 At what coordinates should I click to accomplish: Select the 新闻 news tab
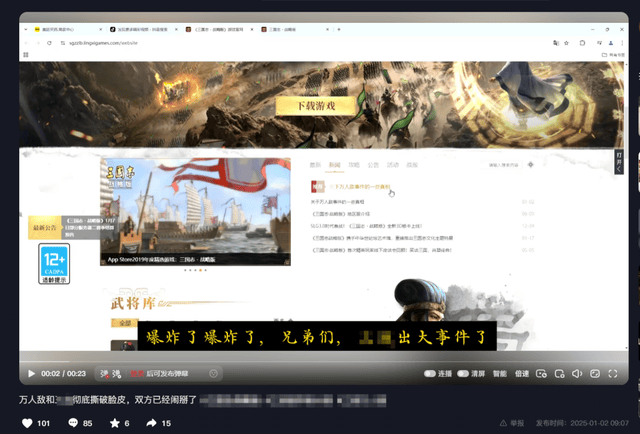coord(335,165)
